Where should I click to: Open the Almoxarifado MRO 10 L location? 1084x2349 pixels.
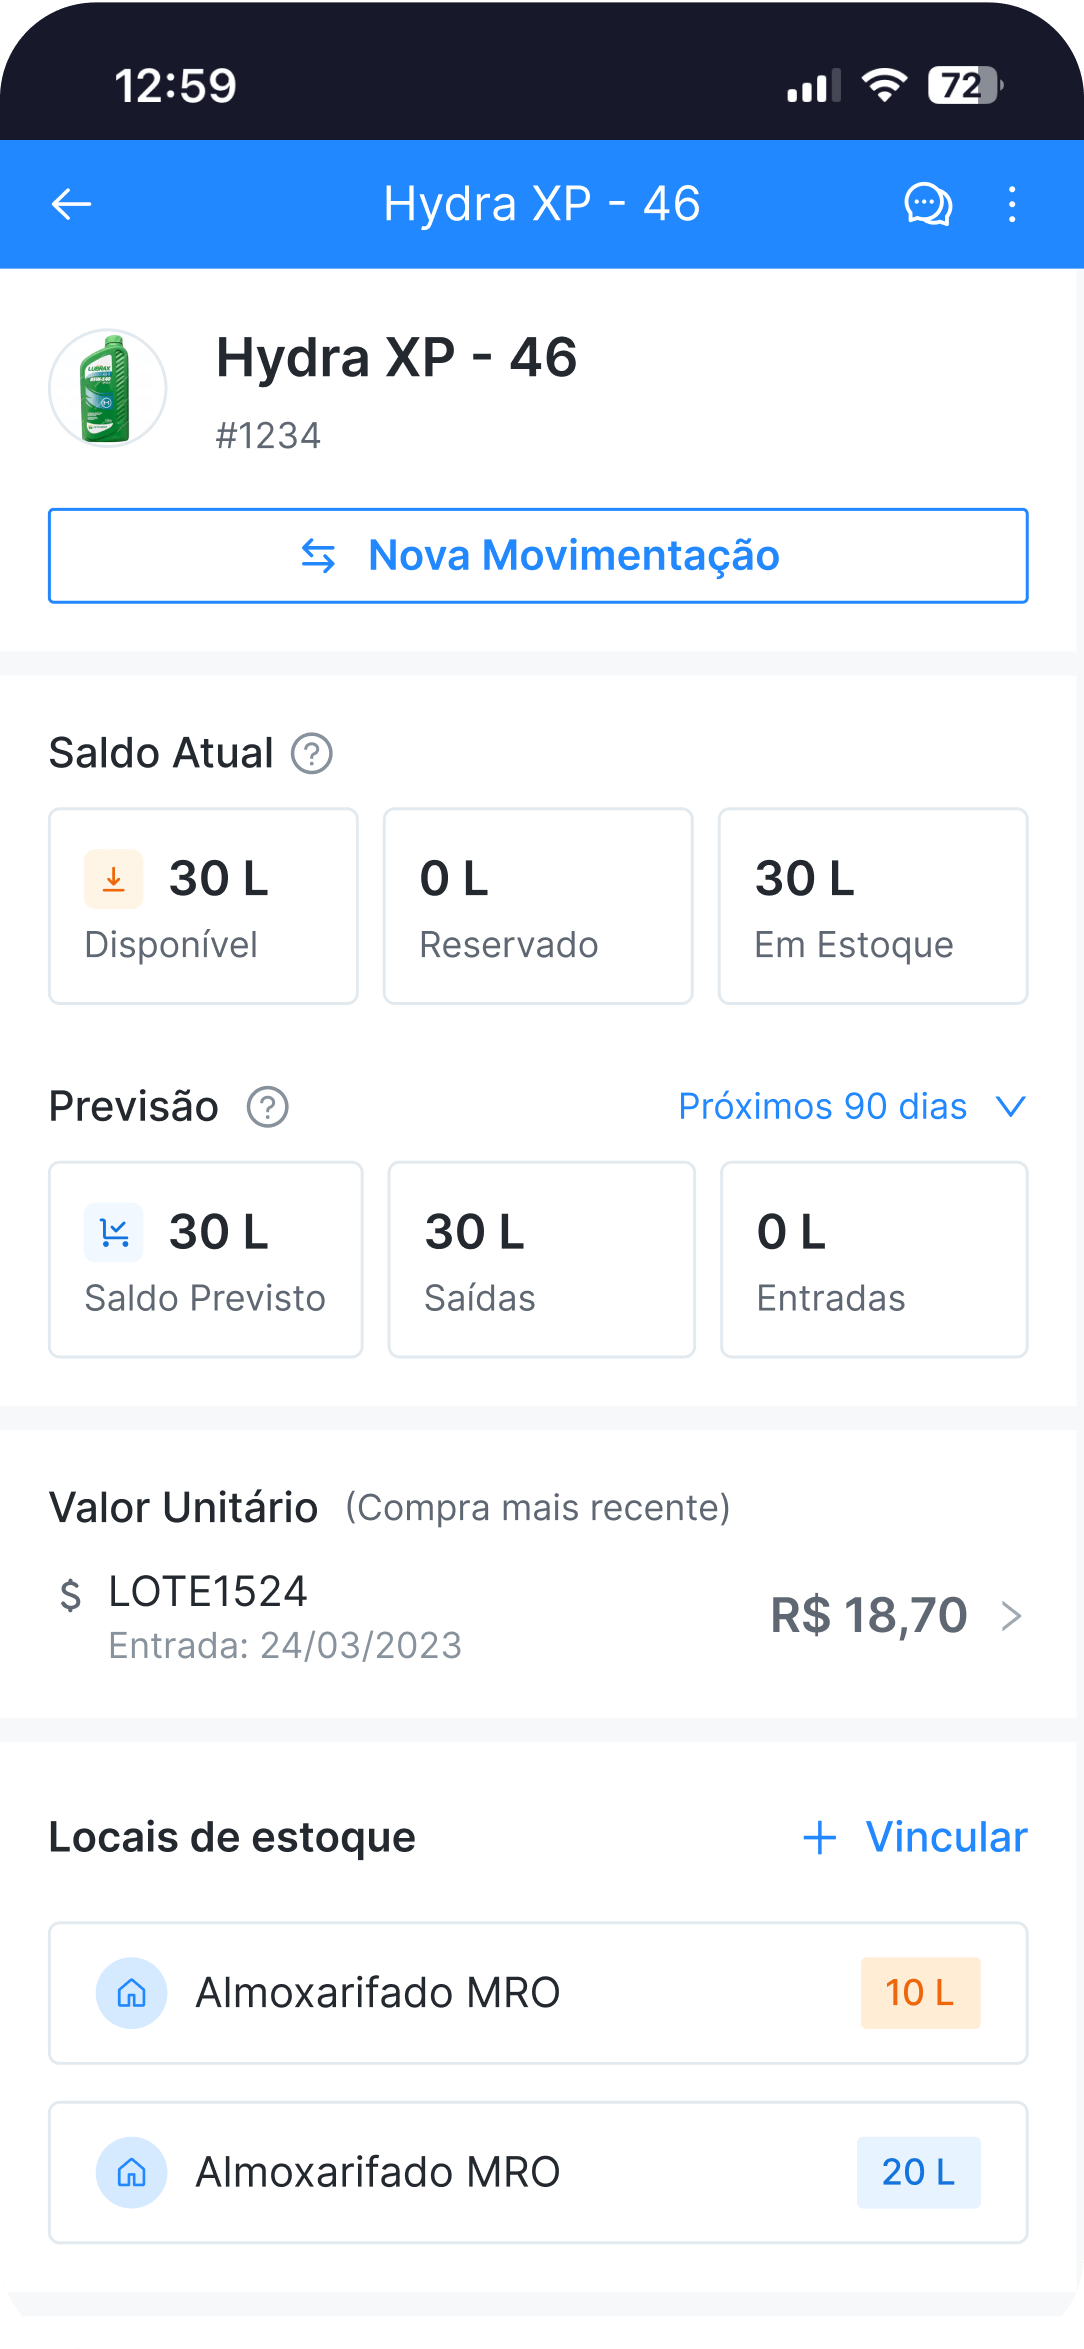538,1993
